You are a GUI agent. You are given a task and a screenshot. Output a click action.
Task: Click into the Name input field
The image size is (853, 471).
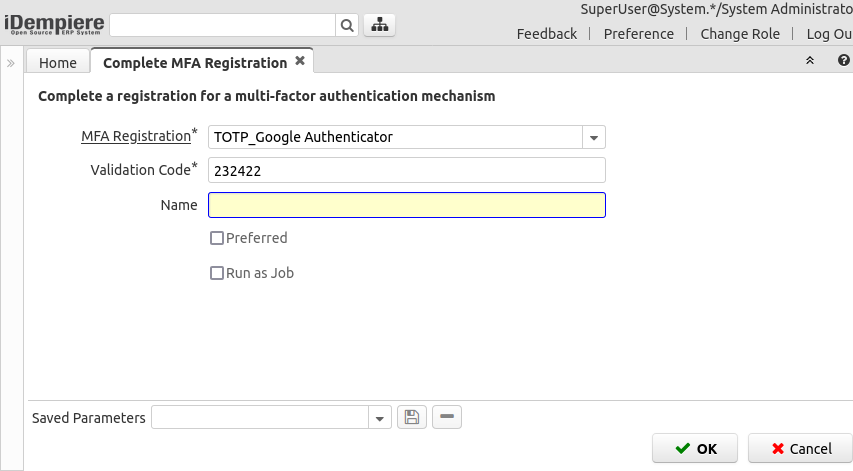(x=406, y=205)
